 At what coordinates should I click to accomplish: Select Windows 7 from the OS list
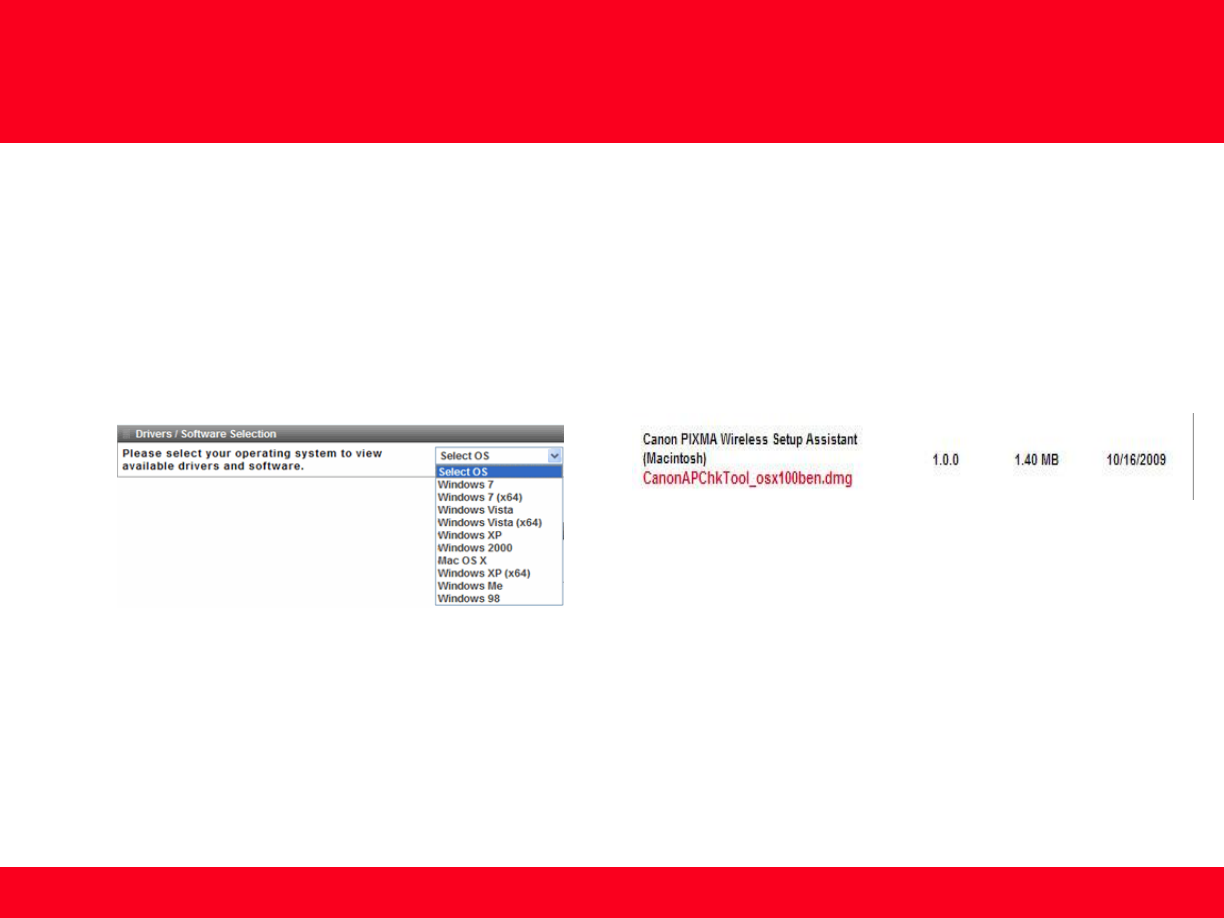coord(499,484)
